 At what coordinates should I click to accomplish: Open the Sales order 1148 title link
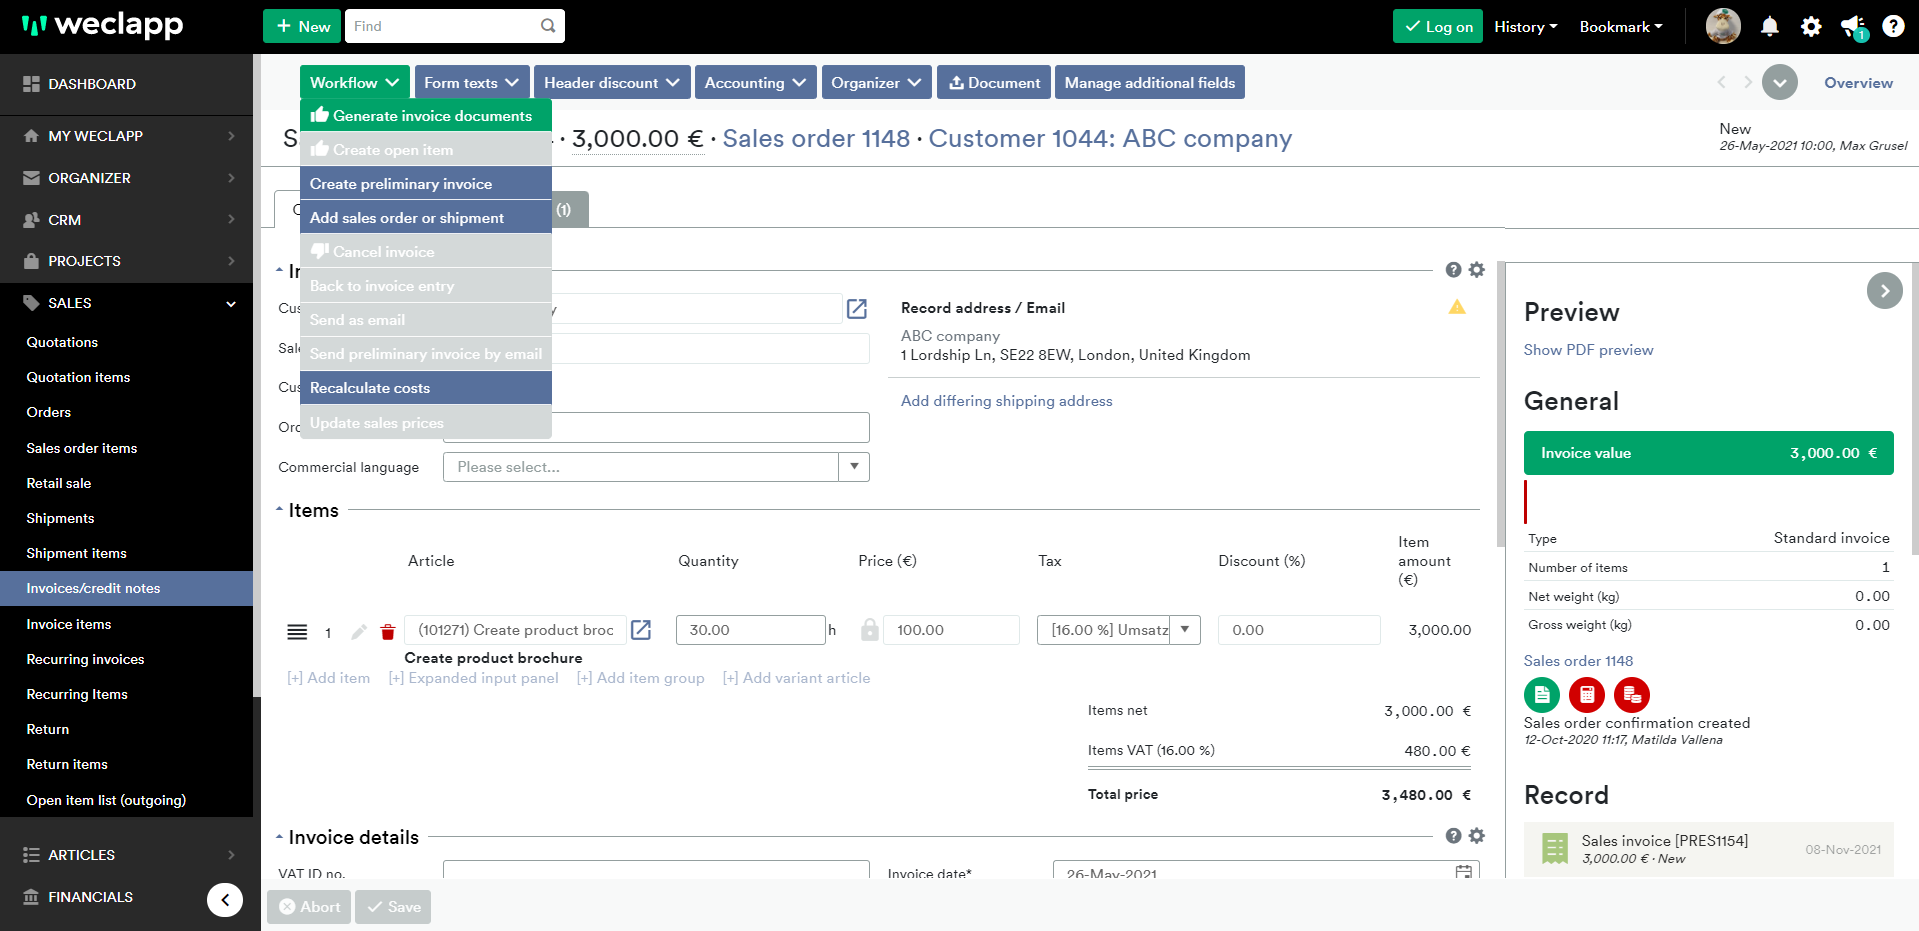816,138
